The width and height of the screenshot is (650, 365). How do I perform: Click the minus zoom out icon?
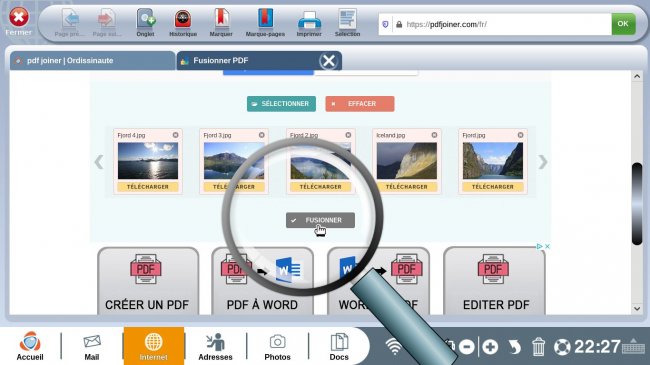coord(467,347)
